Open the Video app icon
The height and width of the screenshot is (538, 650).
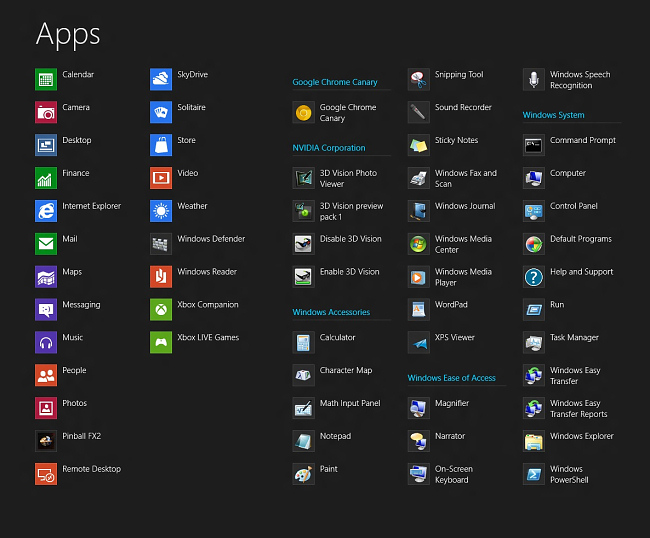pos(161,178)
